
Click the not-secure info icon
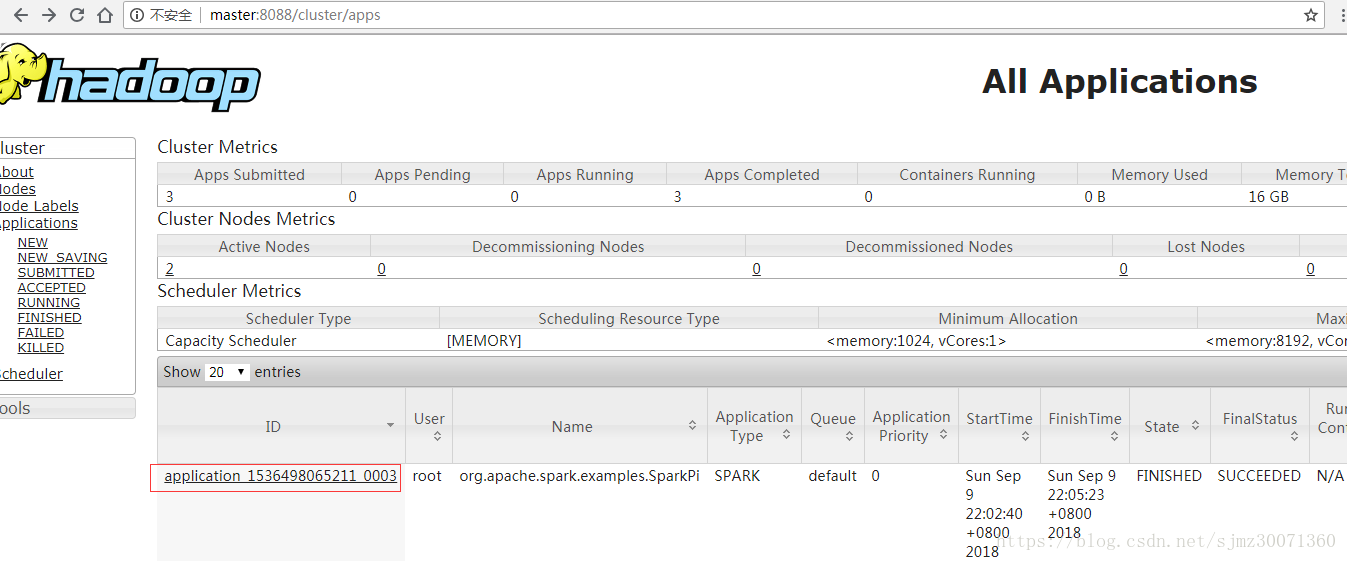[x=137, y=15]
